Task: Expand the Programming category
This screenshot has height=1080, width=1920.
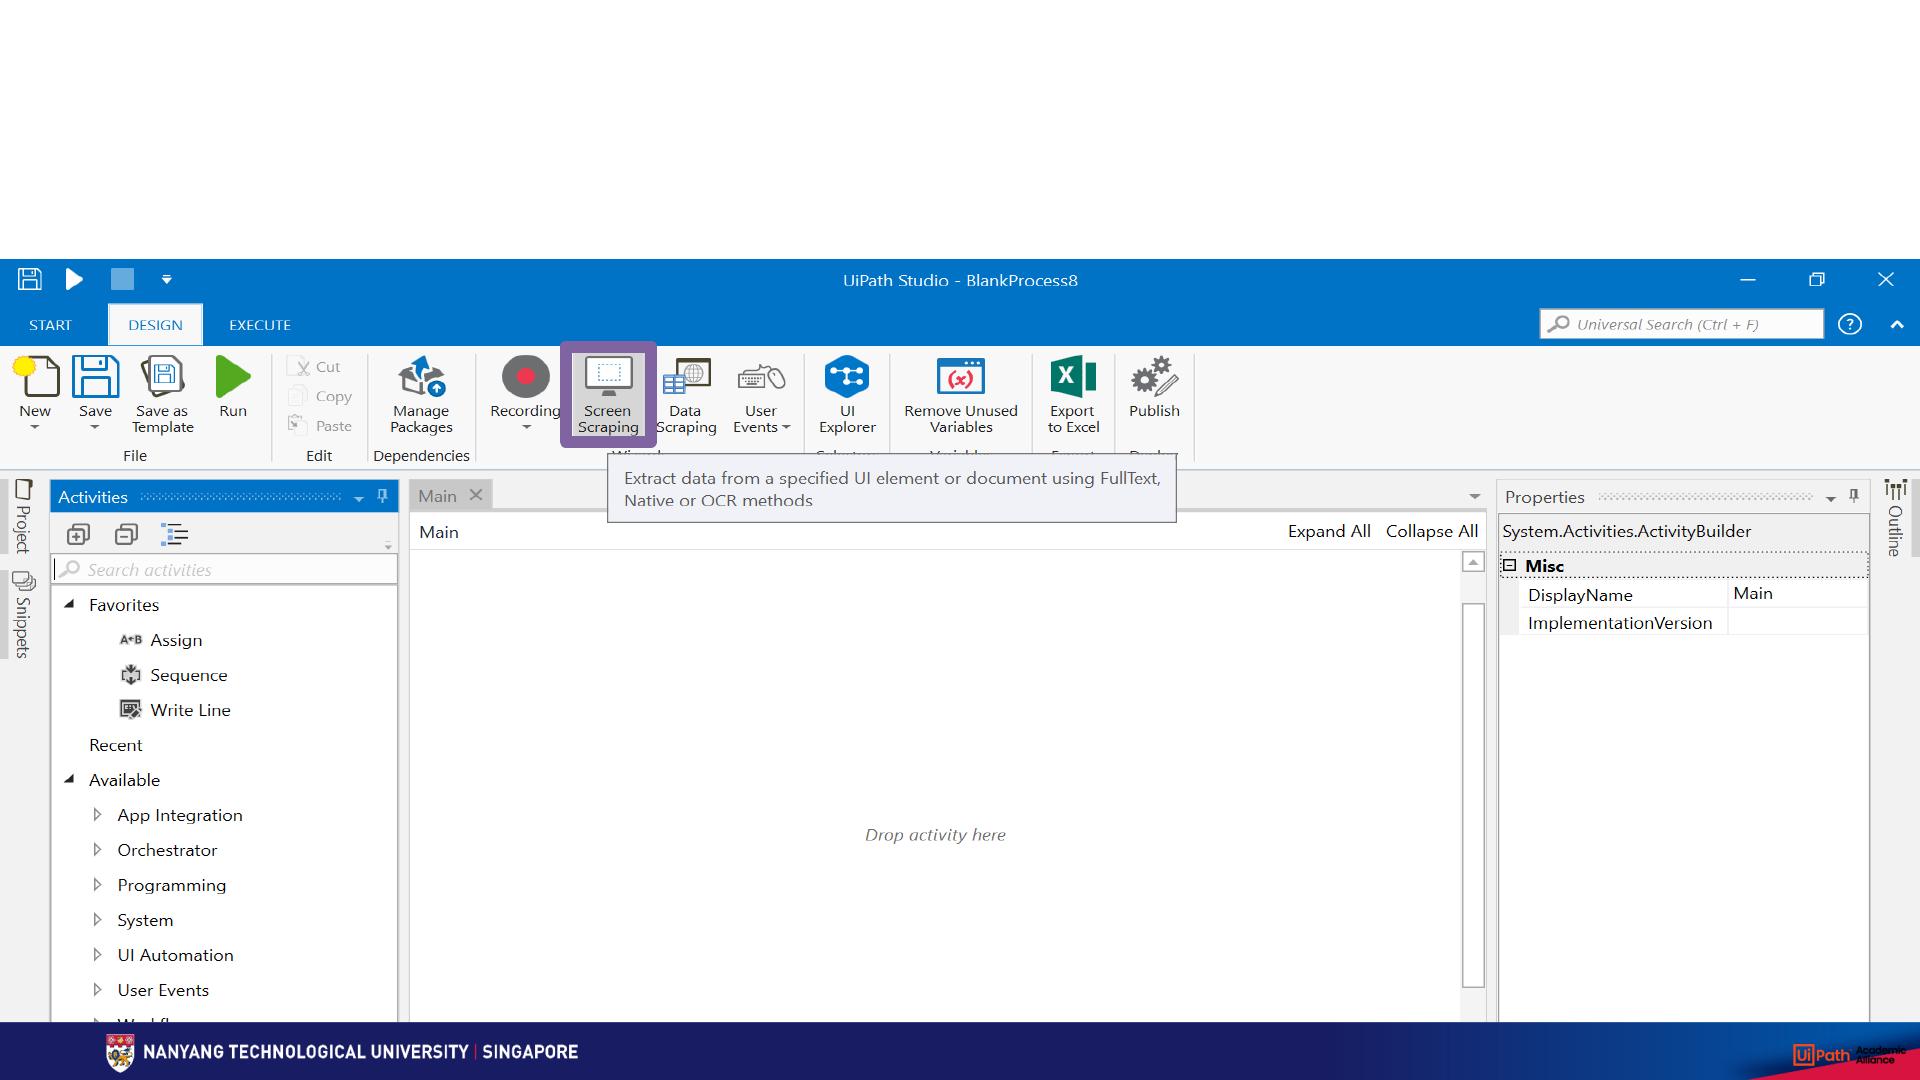Action: (97, 885)
